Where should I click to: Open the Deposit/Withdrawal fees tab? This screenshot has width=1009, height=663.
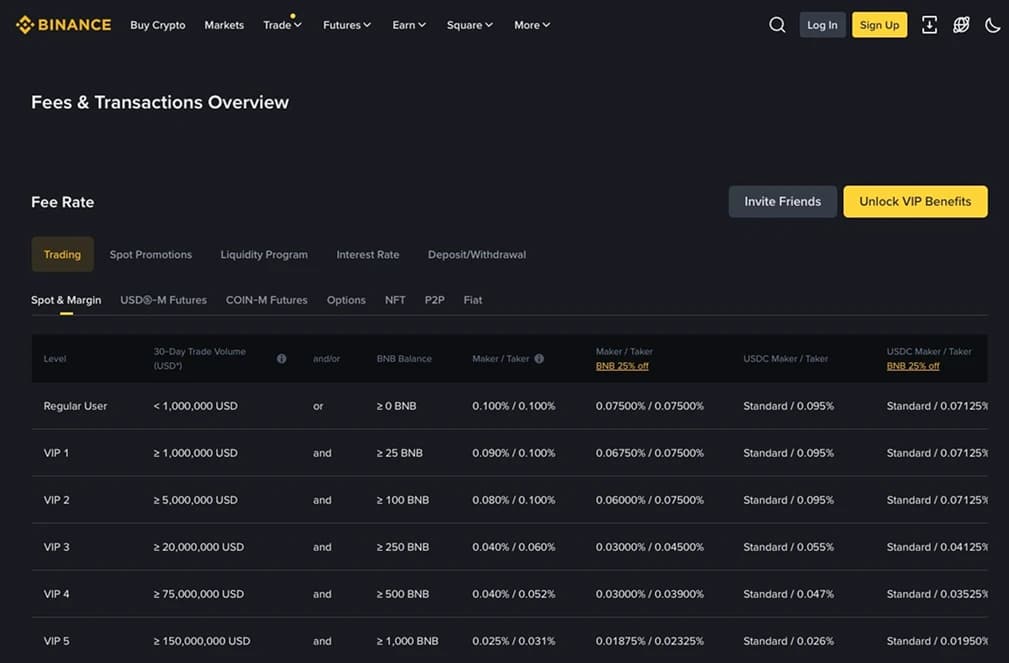[477, 254]
